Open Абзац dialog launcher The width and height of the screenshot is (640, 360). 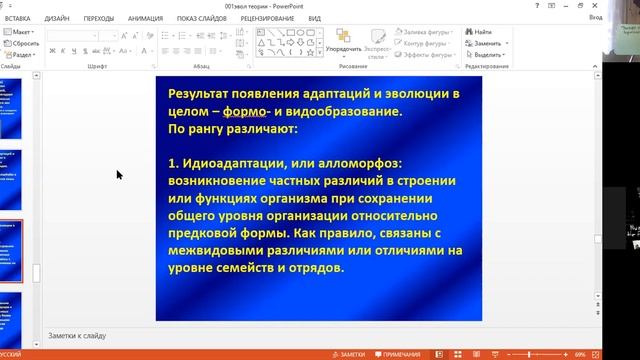point(249,66)
